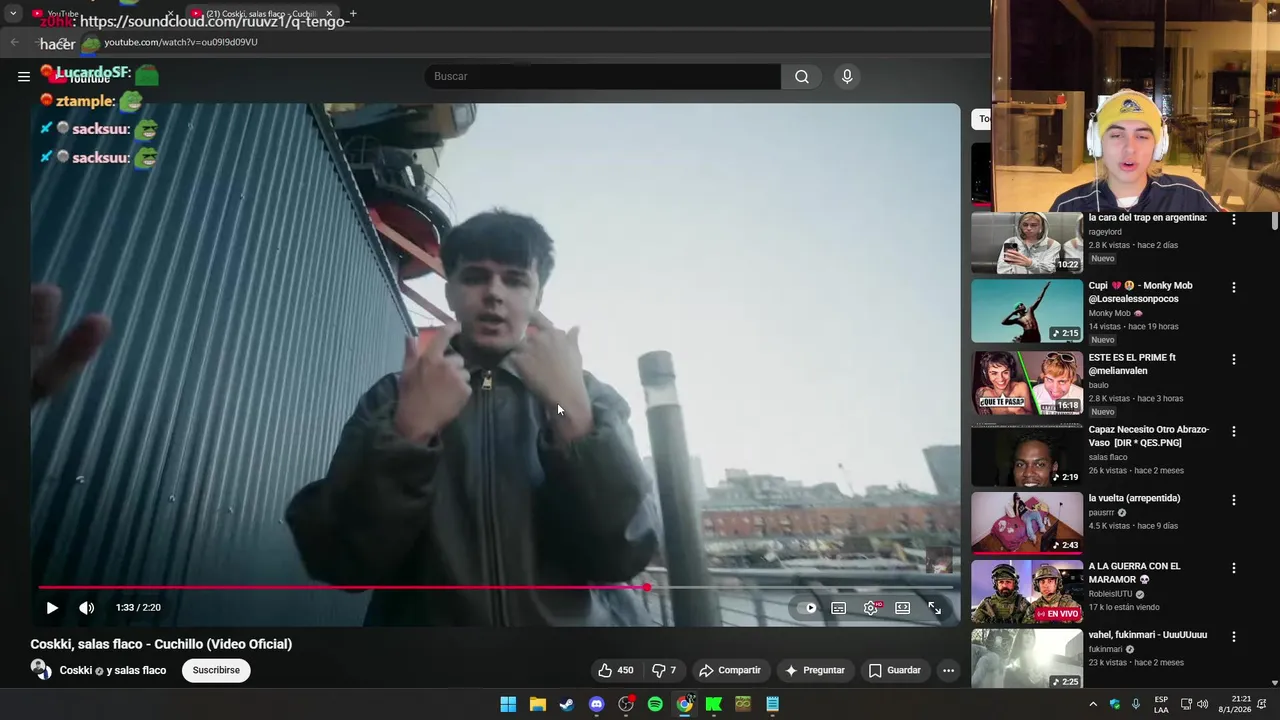
Task: Open the browser tab search dropdown
Action: (x=12, y=14)
